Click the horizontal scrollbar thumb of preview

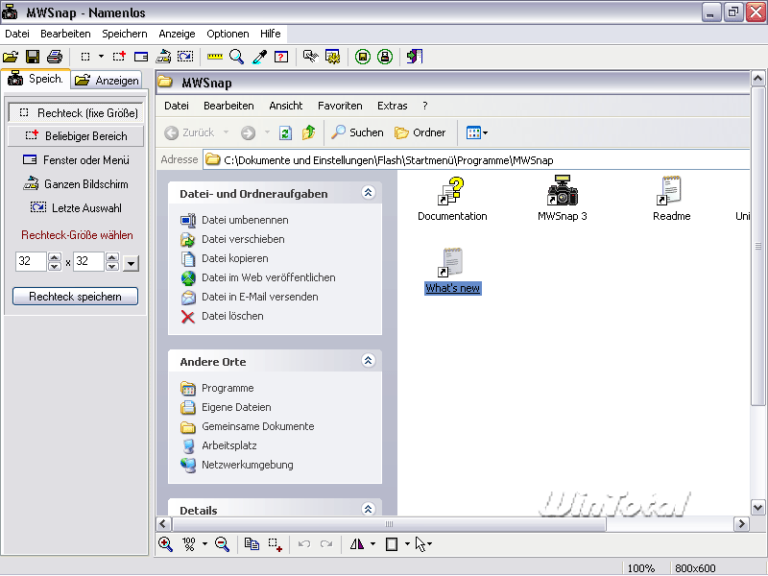click(389, 524)
